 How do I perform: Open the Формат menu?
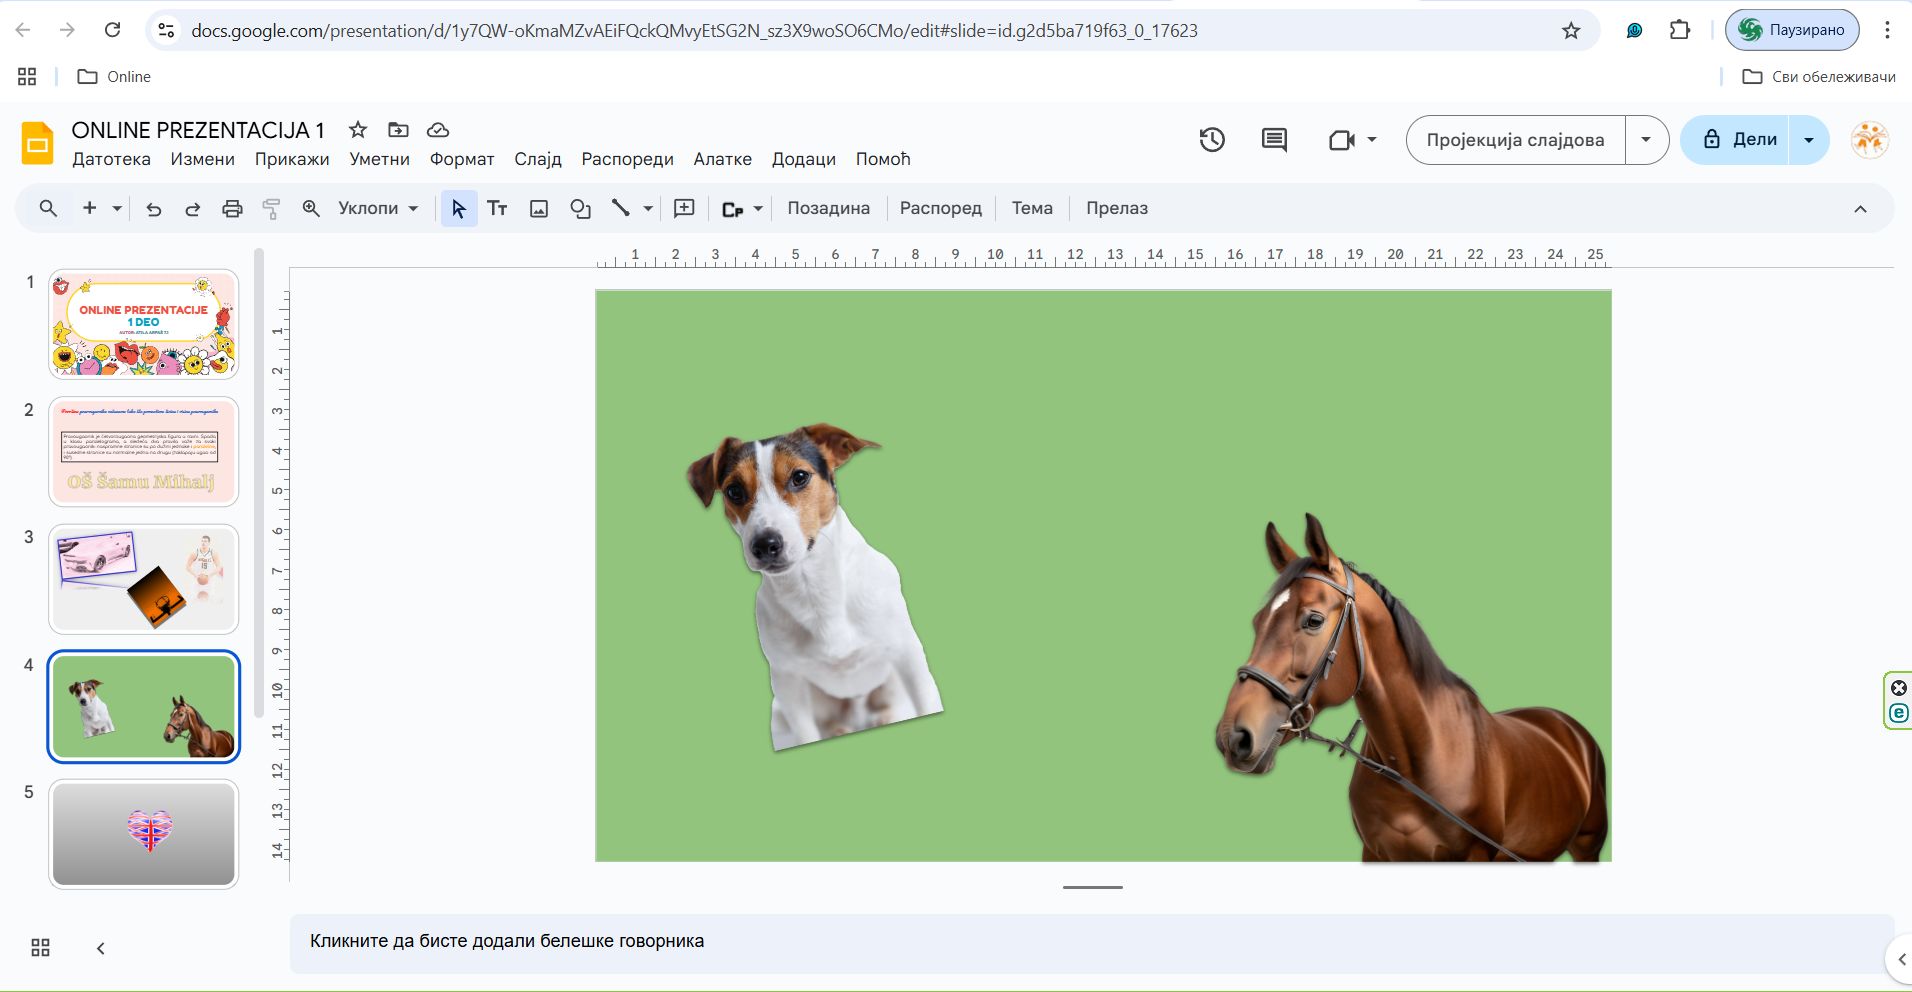[461, 159]
